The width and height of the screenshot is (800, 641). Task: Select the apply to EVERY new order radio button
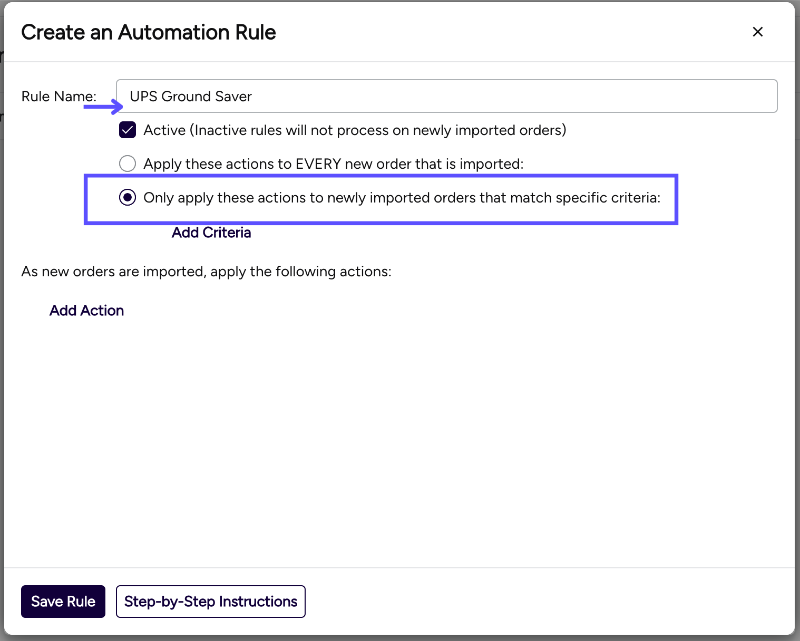click(x=128, y=163)
